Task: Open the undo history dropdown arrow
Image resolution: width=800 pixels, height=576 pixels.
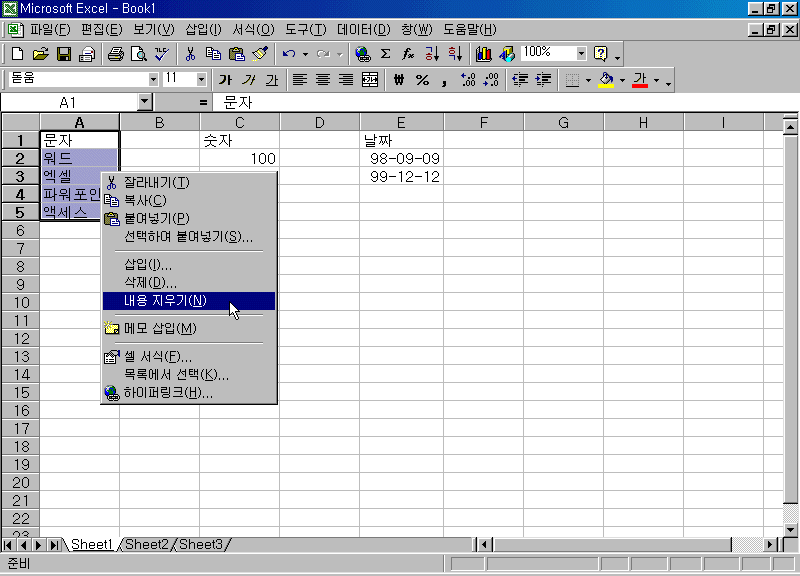Action: (x=305, y=54)
